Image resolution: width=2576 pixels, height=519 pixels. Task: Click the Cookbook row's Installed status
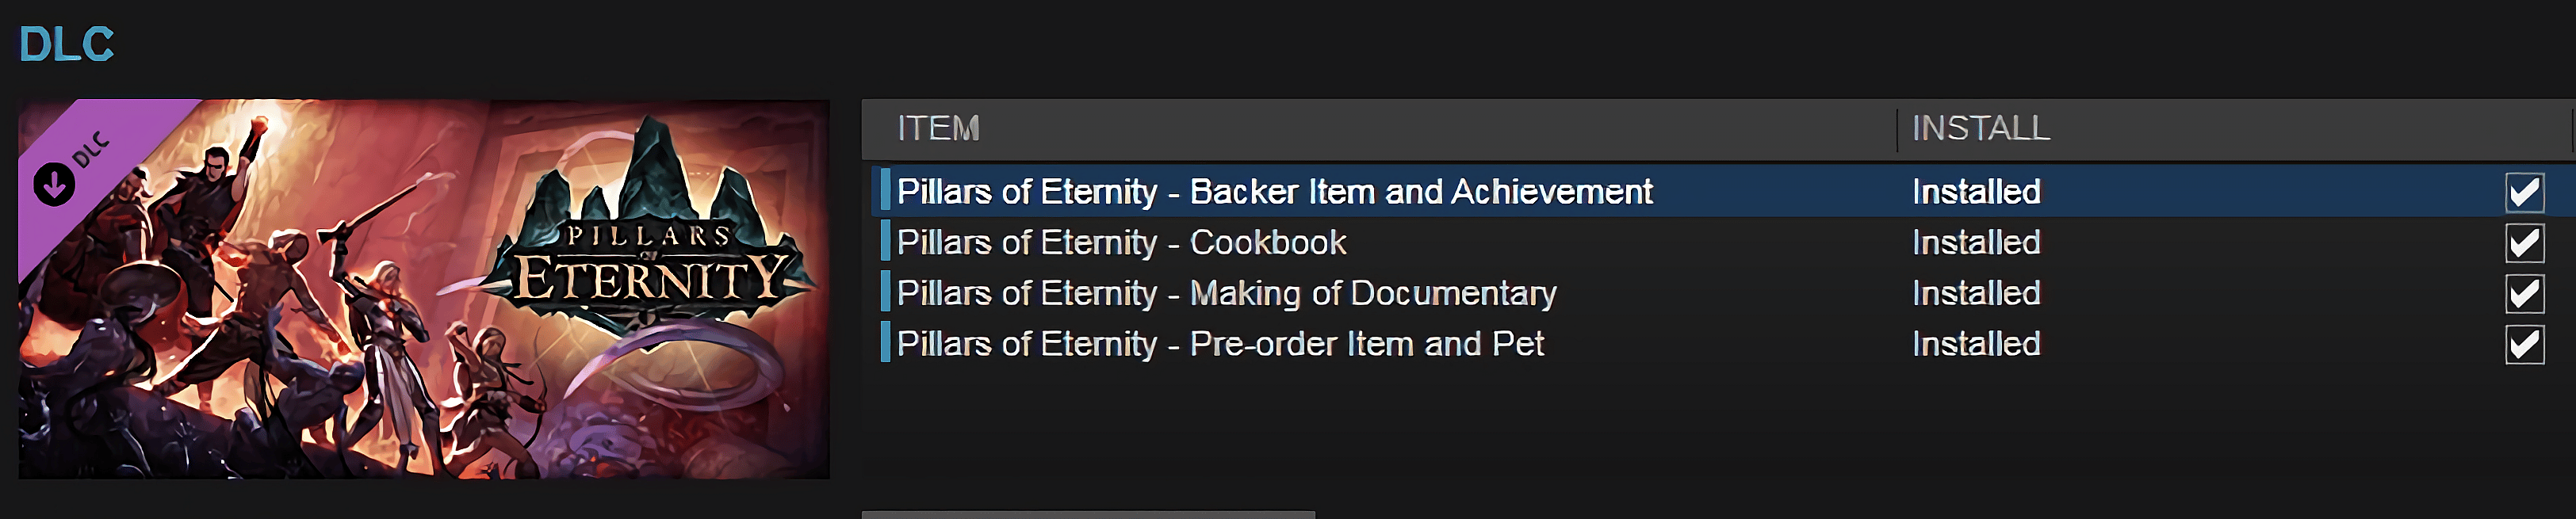point(1976,242)
